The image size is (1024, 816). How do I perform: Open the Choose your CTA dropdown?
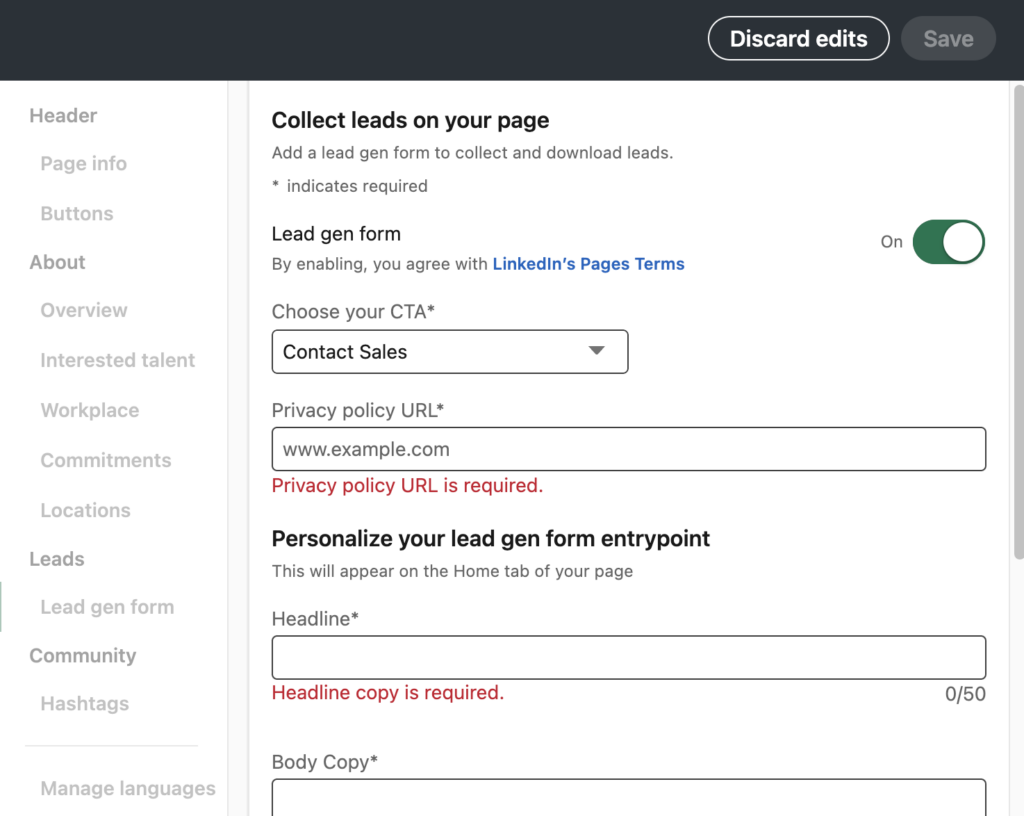[x=449, y=352]
